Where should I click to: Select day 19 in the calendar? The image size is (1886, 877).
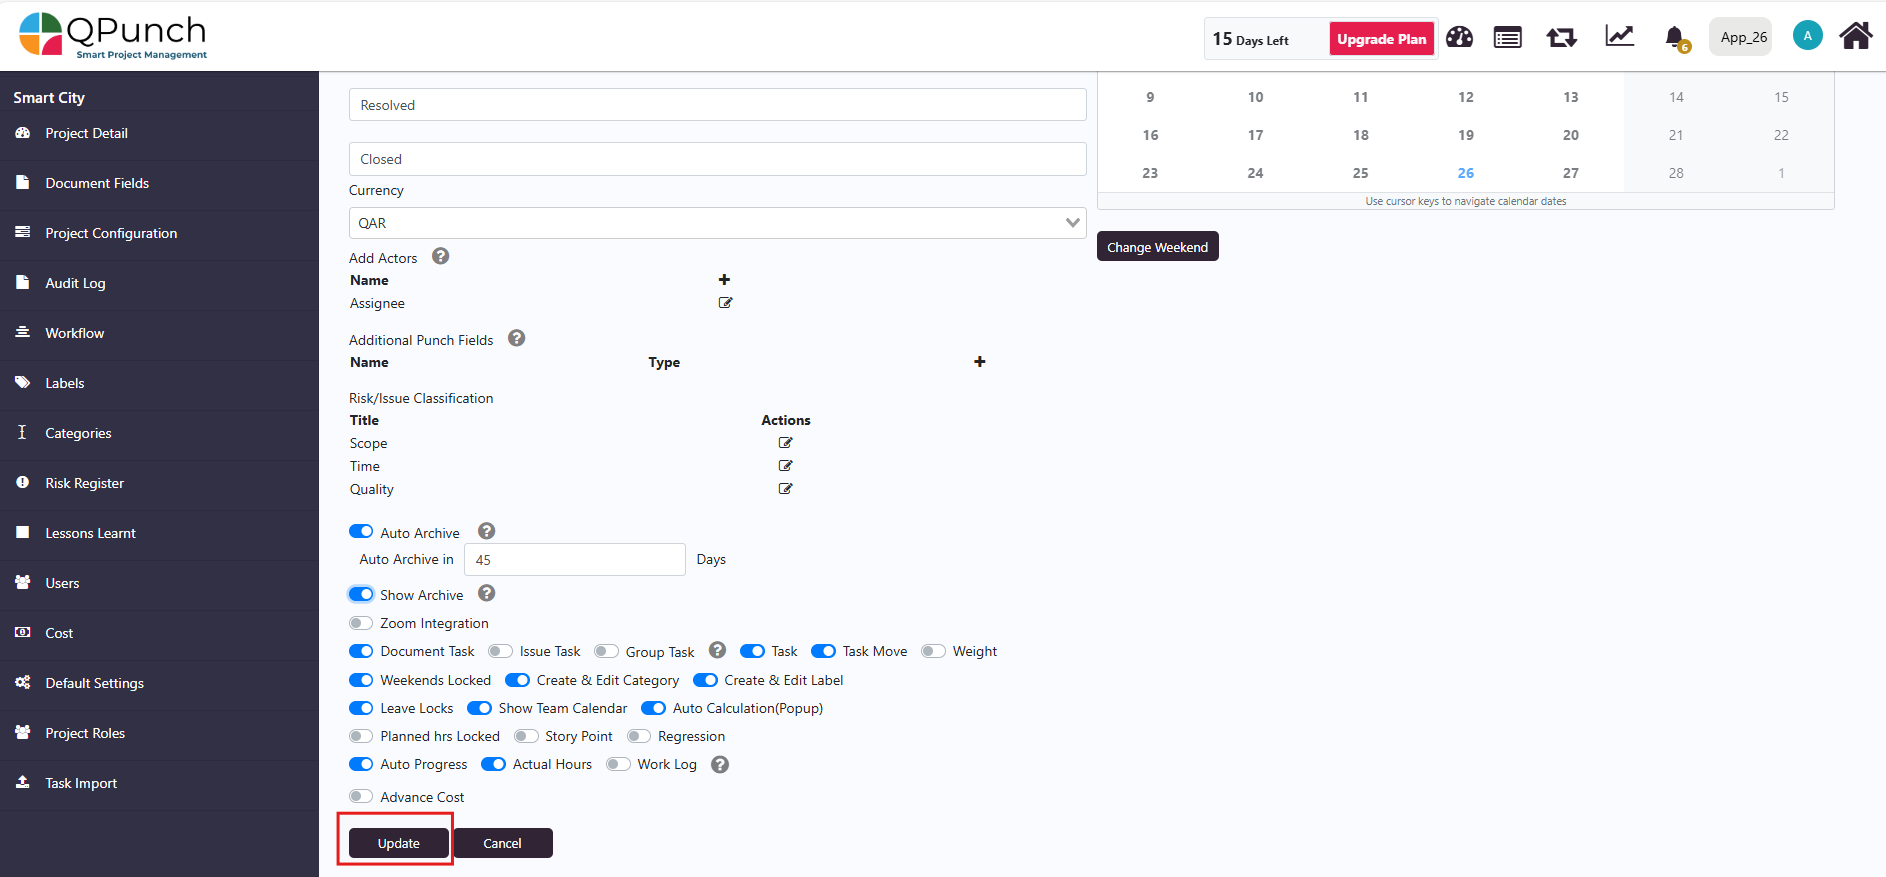point(1466,135)
